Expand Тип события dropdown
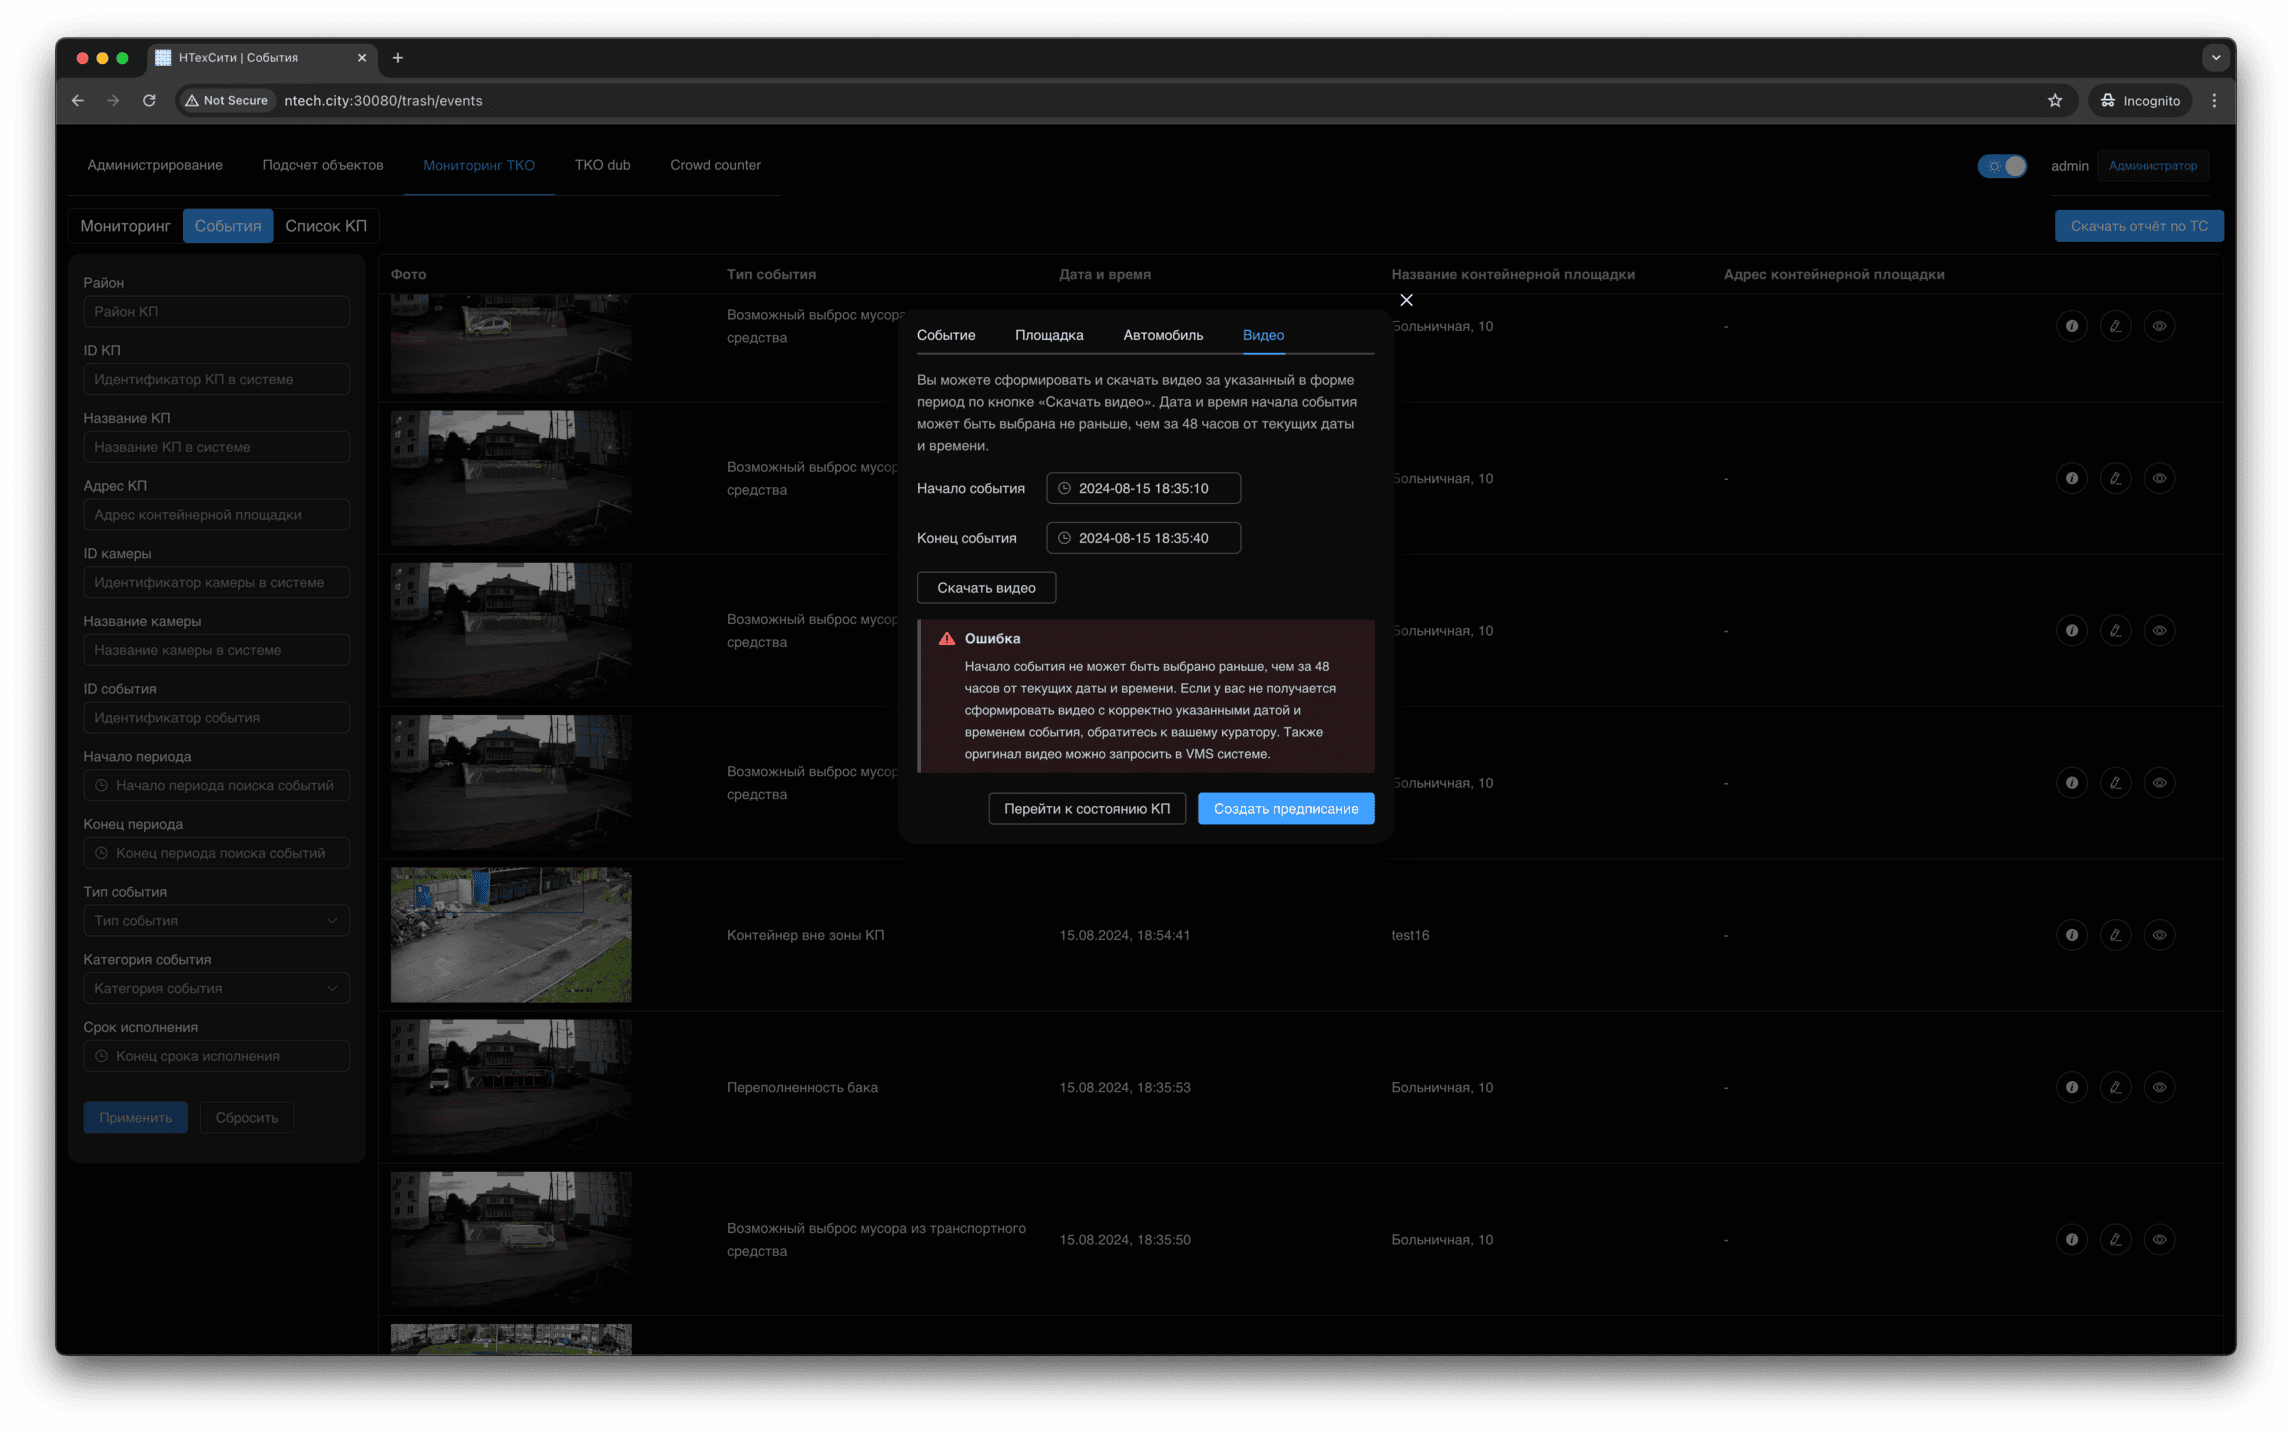2292x1429 pixels. pyautogui.click(x=216, y=921)
